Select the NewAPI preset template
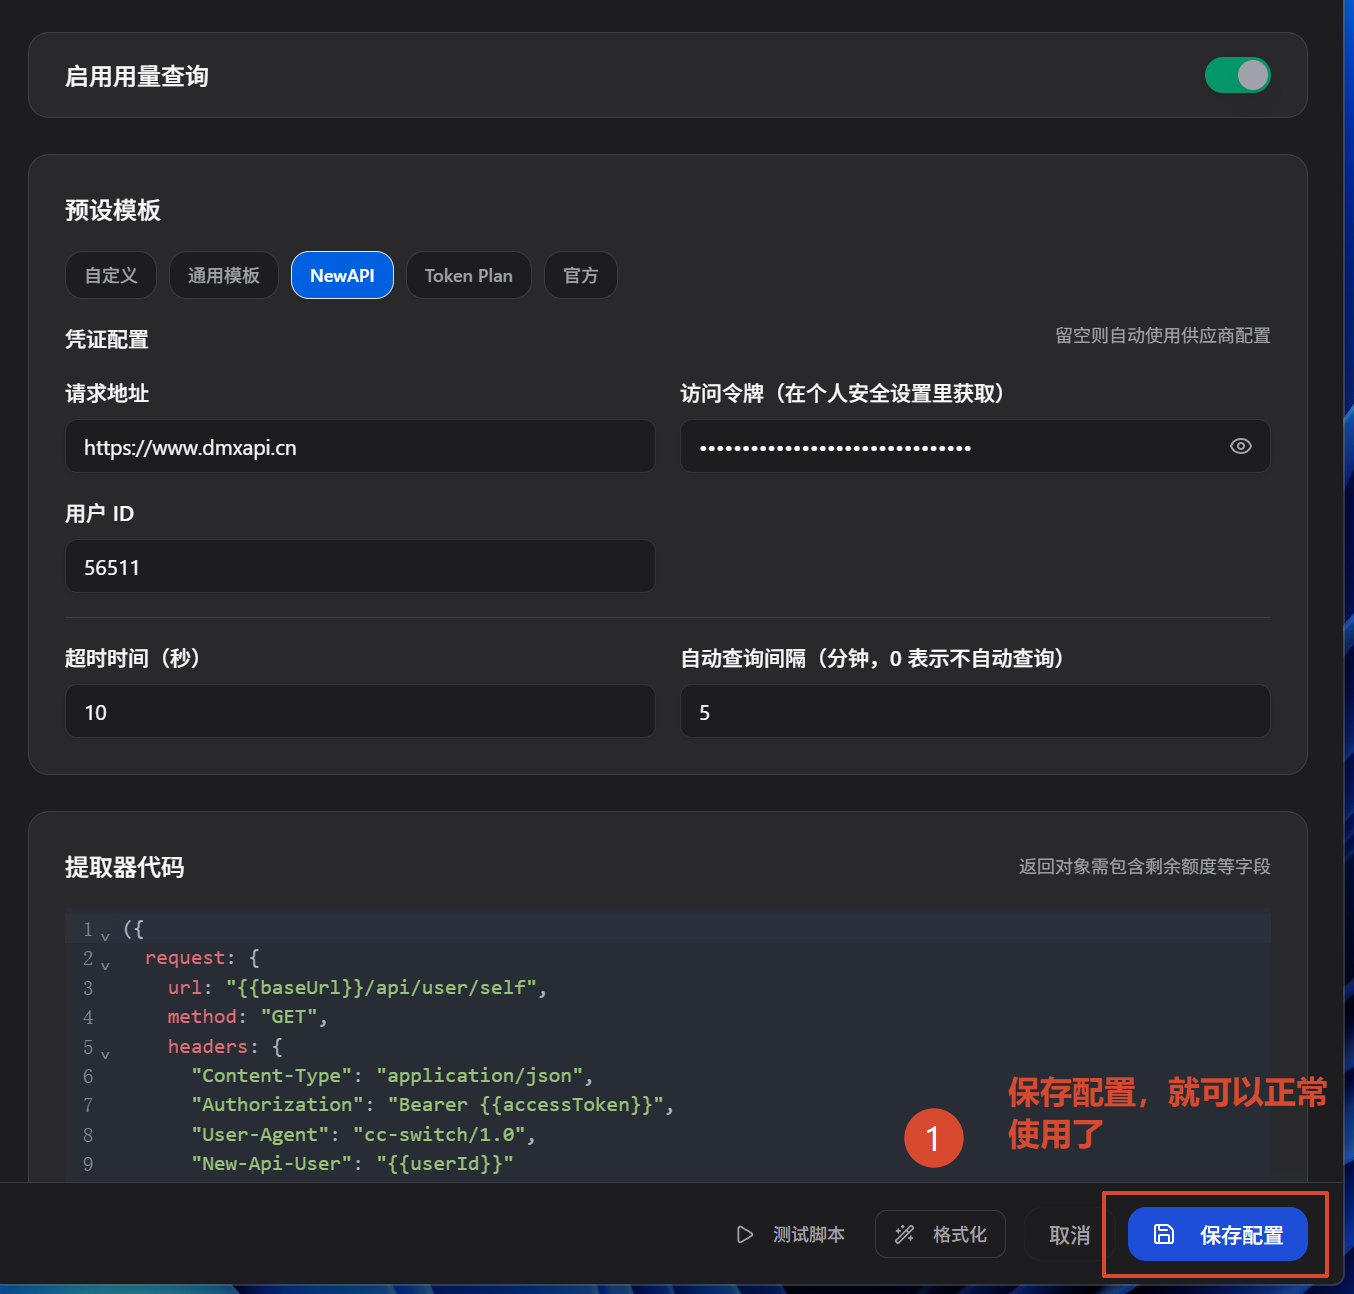 coord(342,275)
